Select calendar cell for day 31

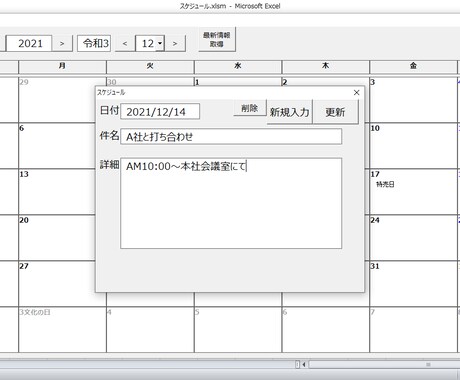tap(413, 284)
